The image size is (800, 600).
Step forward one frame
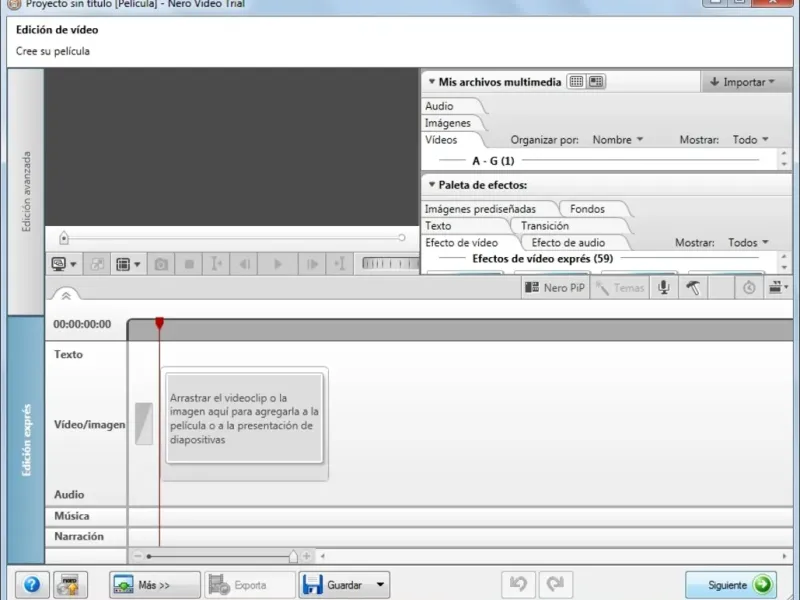[x=312, y=264]
